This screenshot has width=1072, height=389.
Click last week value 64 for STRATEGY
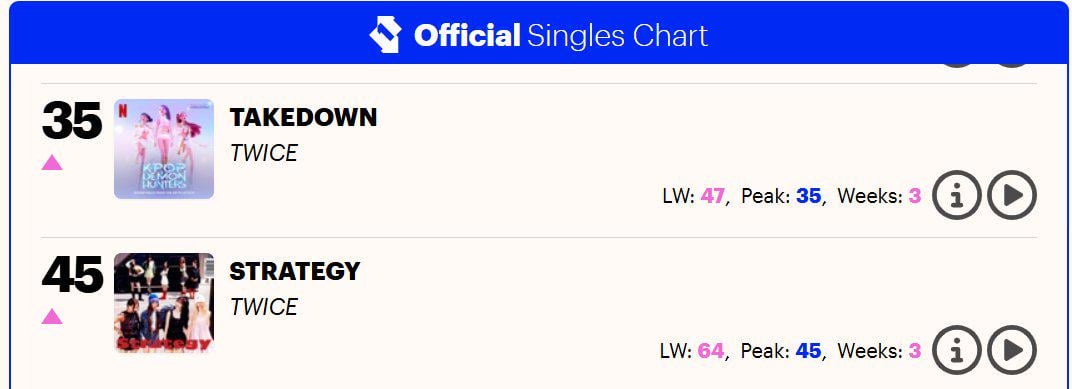[x=711, y=351]
